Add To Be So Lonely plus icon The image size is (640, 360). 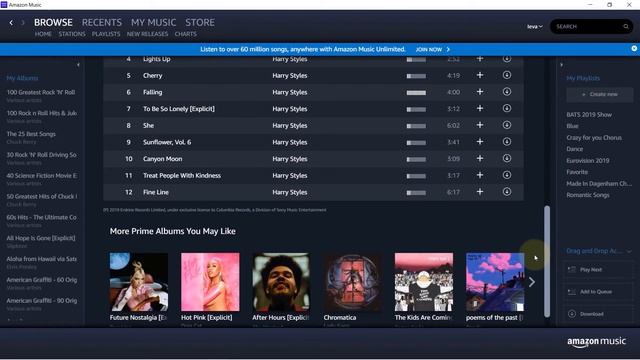(480, 109)
